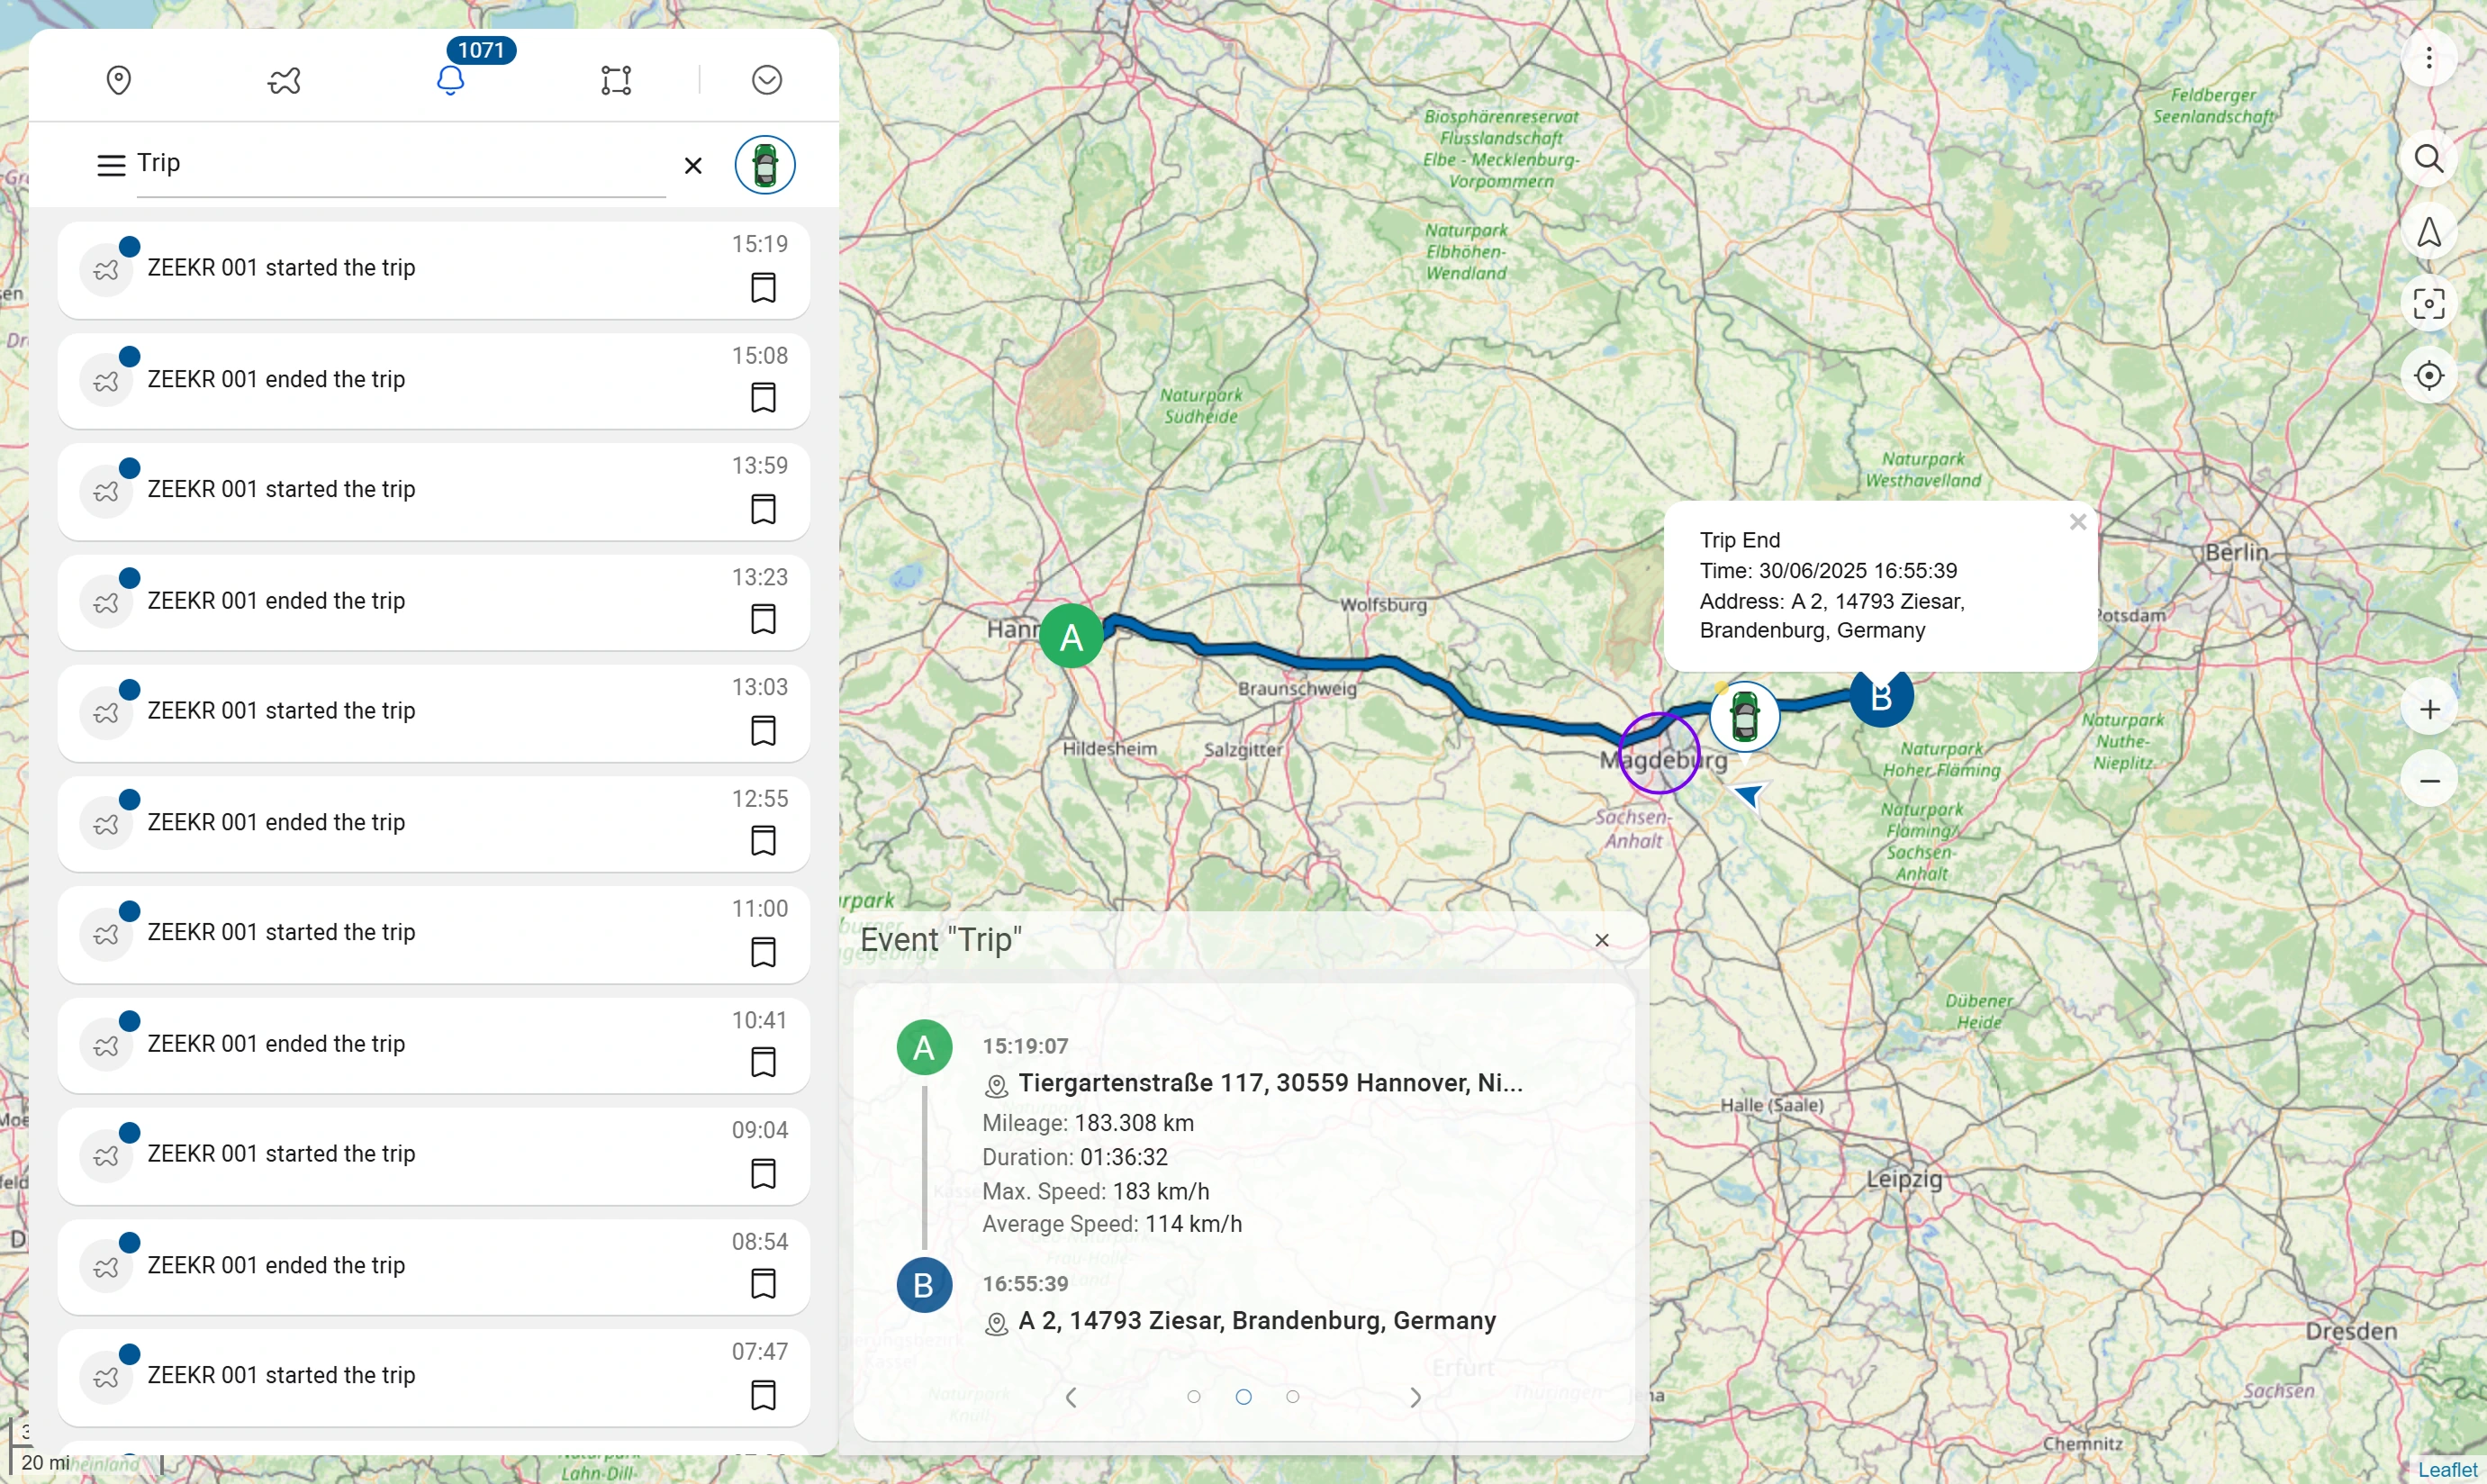
Task: Click the navigation arrow map button
Action: (2428, 232)
